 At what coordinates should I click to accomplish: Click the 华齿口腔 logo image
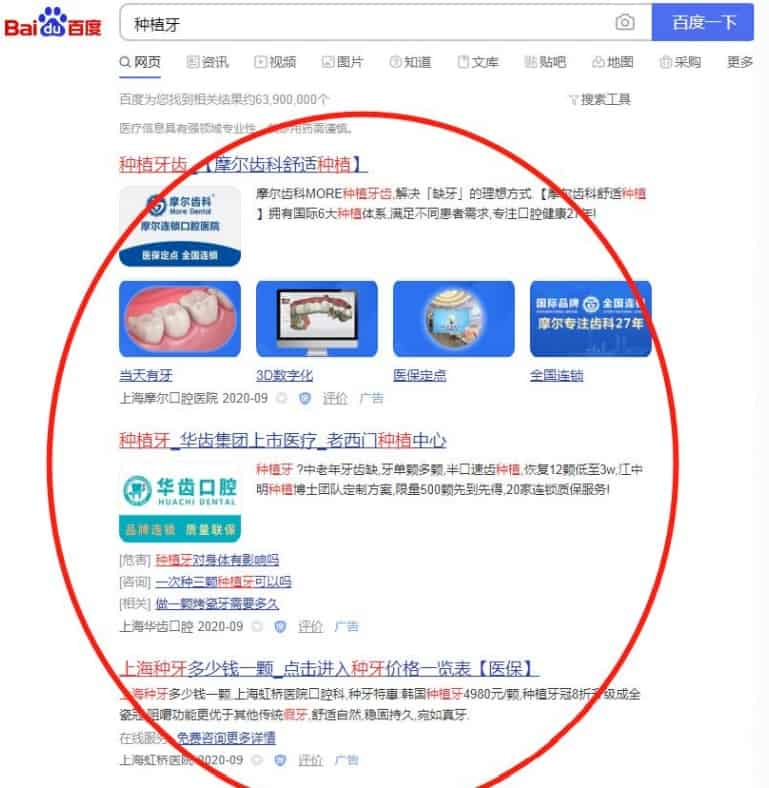pyautogui.click(x=180, y=503)
